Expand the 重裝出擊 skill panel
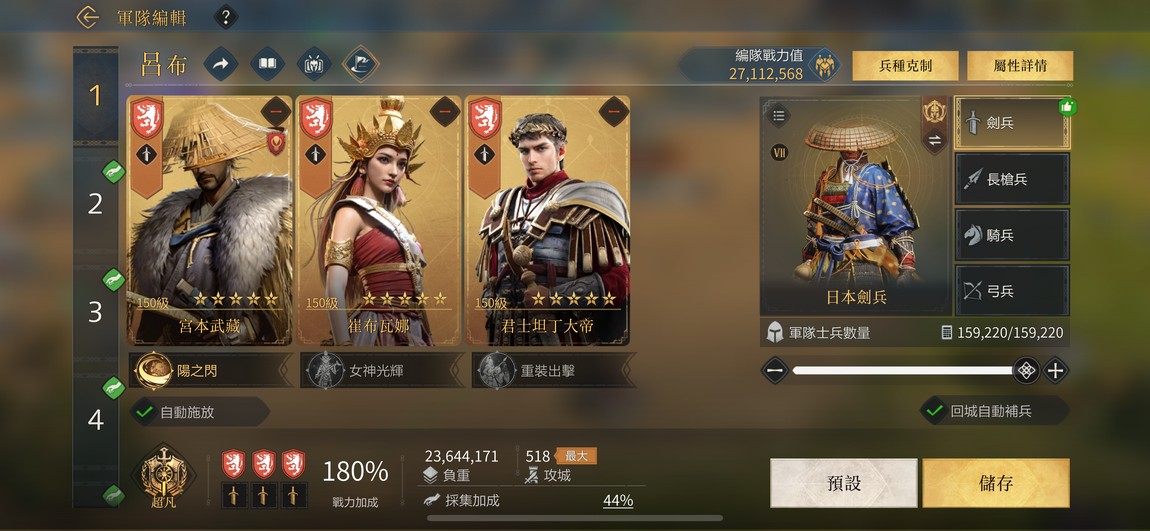 554,370
